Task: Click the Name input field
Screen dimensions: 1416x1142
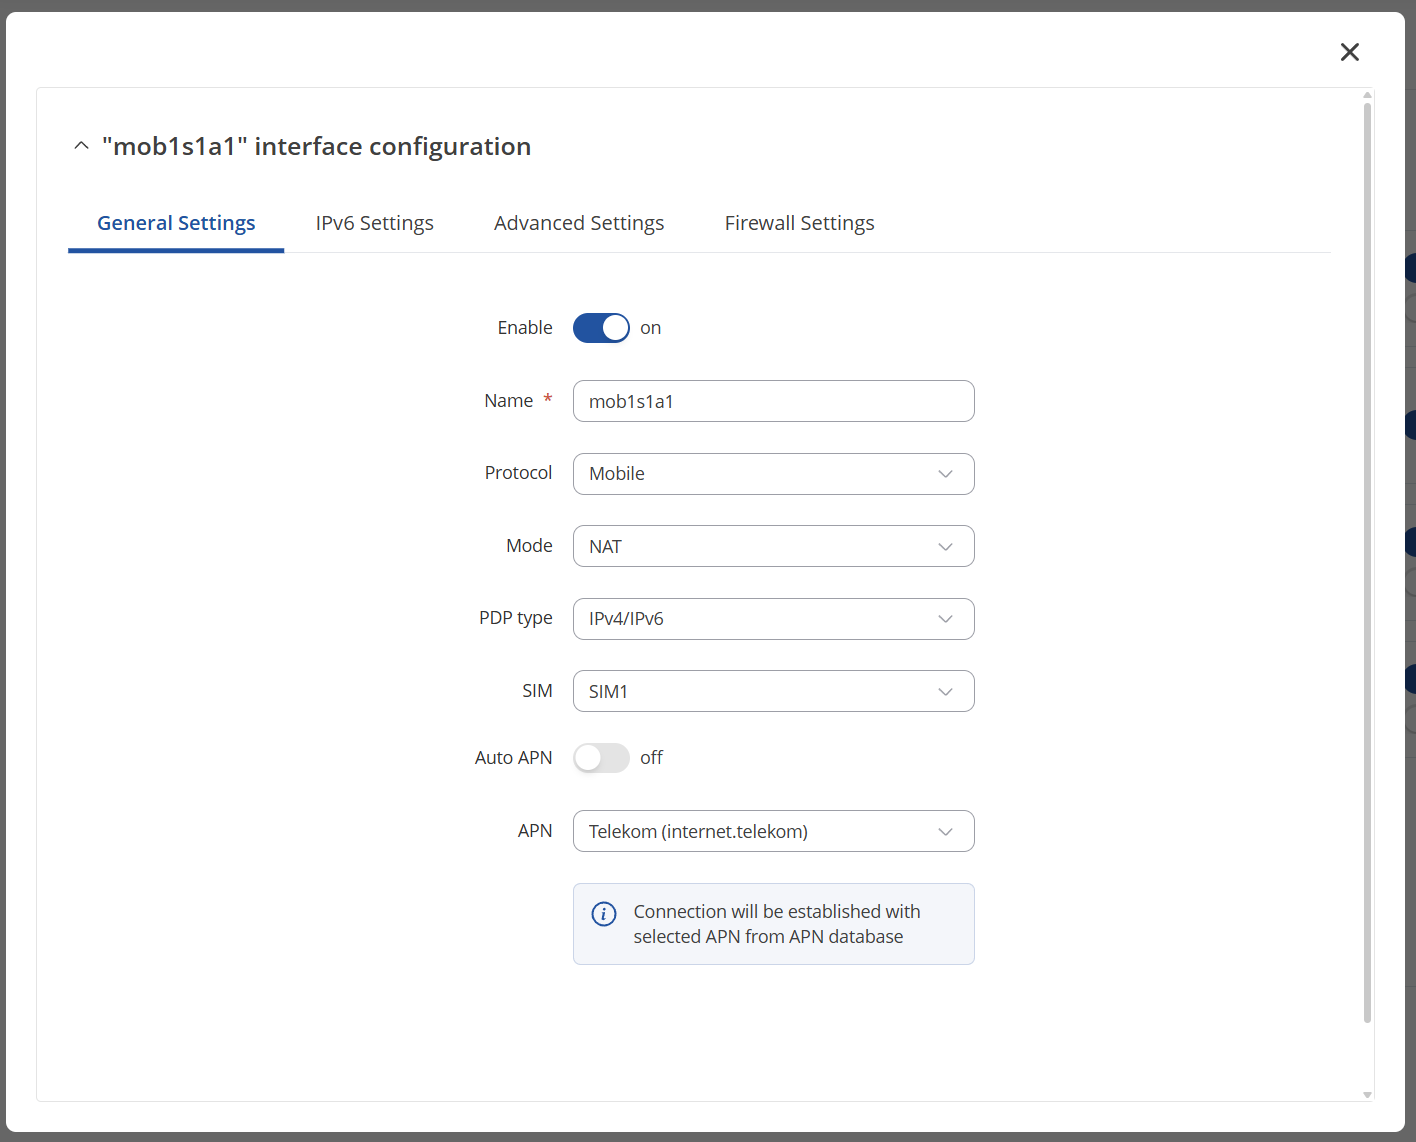Action: tap(774, 401)
